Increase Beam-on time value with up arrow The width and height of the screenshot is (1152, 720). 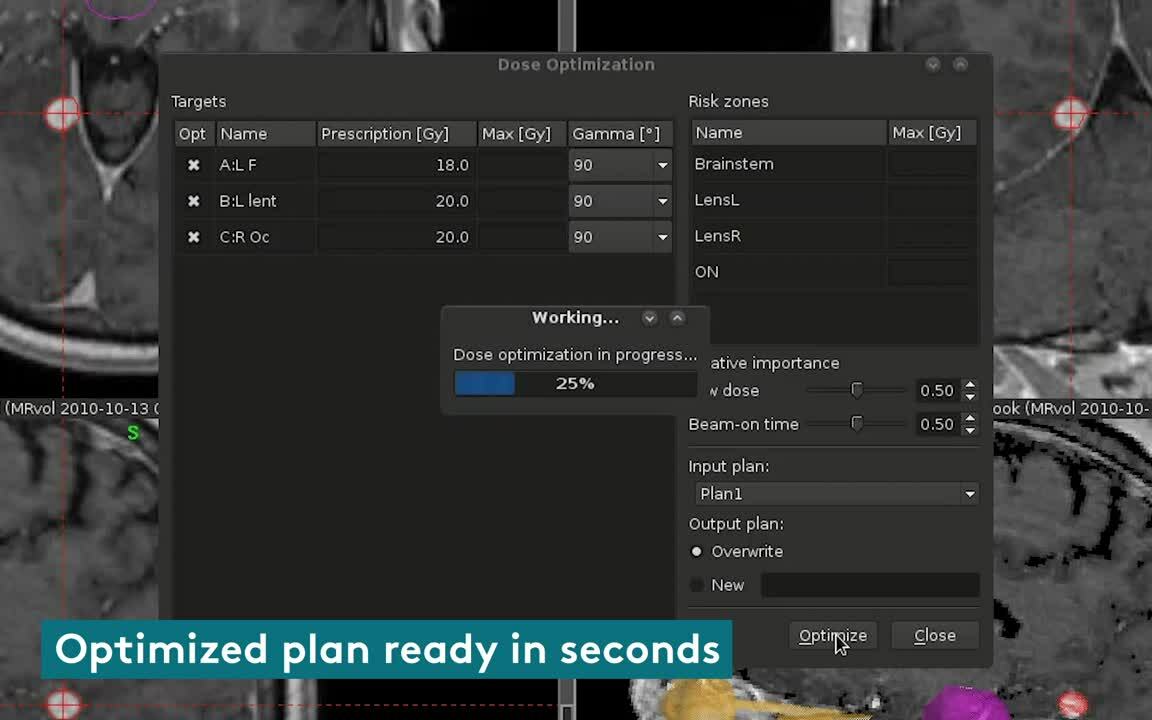click(971, 418)
